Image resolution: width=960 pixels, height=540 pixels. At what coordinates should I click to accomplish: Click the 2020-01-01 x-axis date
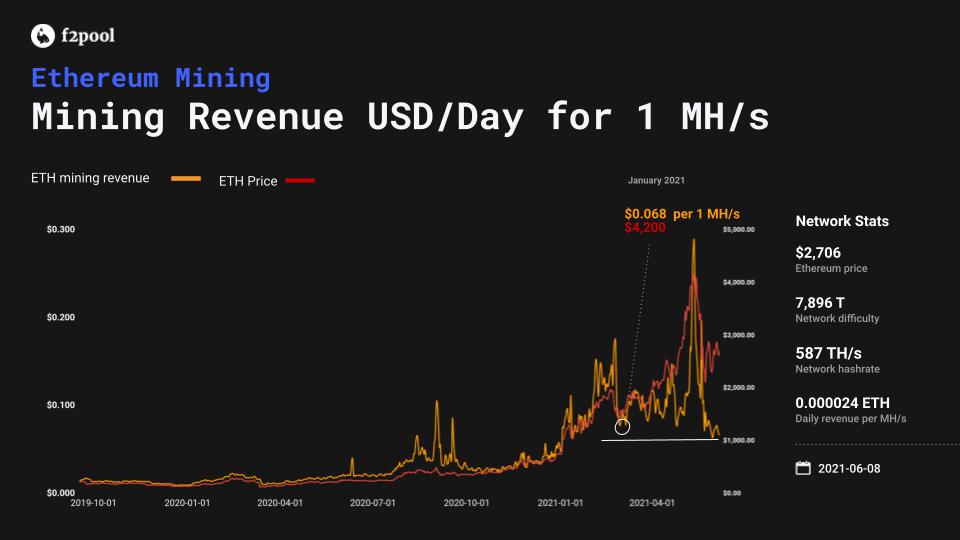(x=187, y=503)
